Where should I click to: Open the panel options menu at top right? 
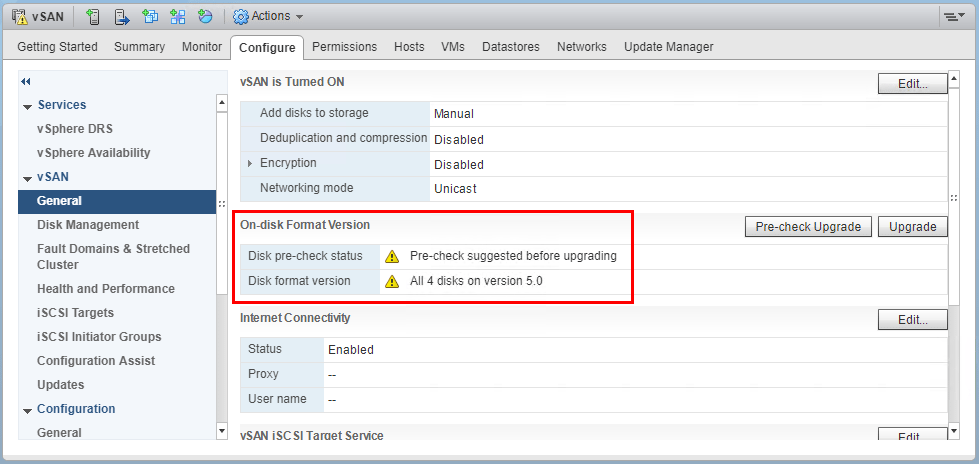pyautogui.click(x=953, y=17)
